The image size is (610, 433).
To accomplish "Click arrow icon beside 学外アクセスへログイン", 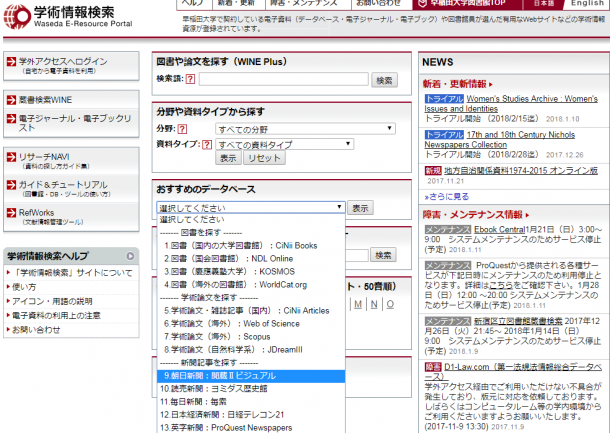I will [x=12, y=62].
